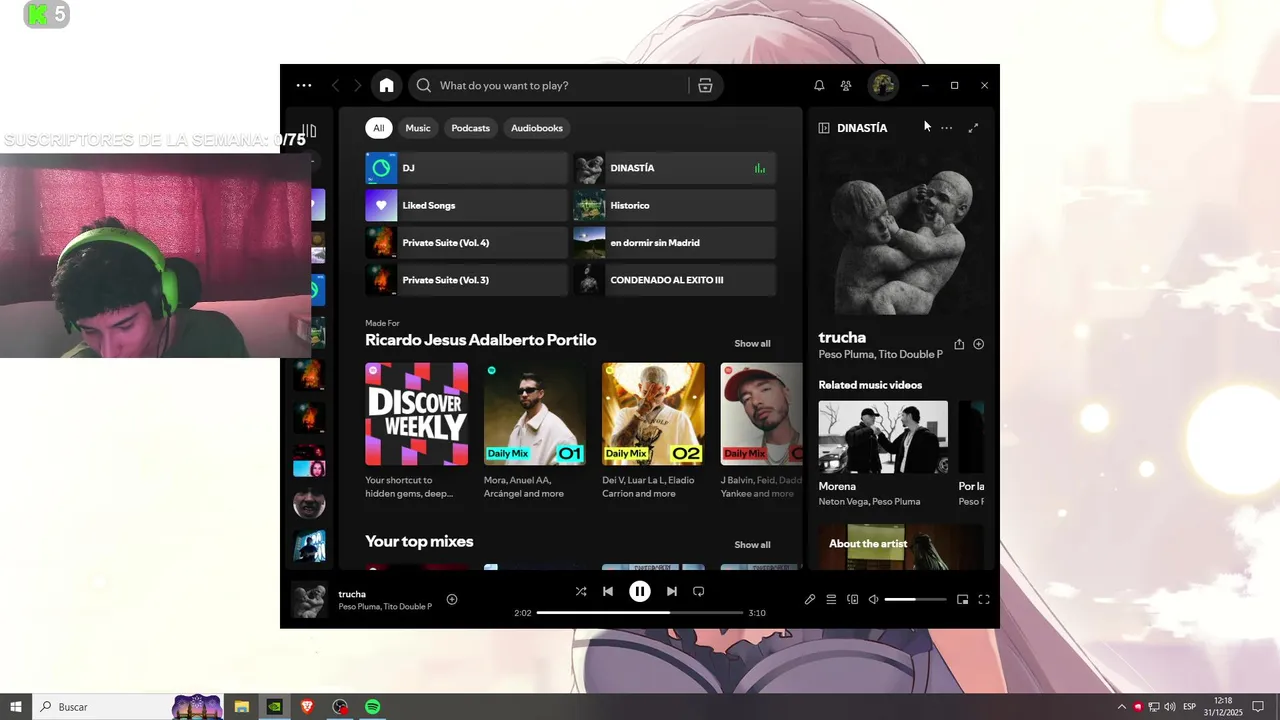Open the Historico shortcut
The height and width of the screenshot is (720, 1280).
674,205
